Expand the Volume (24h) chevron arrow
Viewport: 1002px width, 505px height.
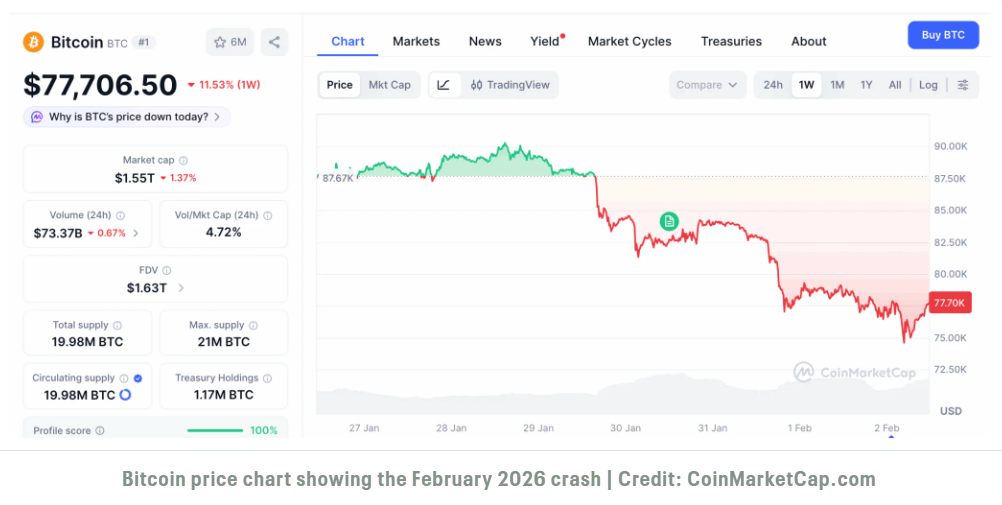click(x=136, y=233)
